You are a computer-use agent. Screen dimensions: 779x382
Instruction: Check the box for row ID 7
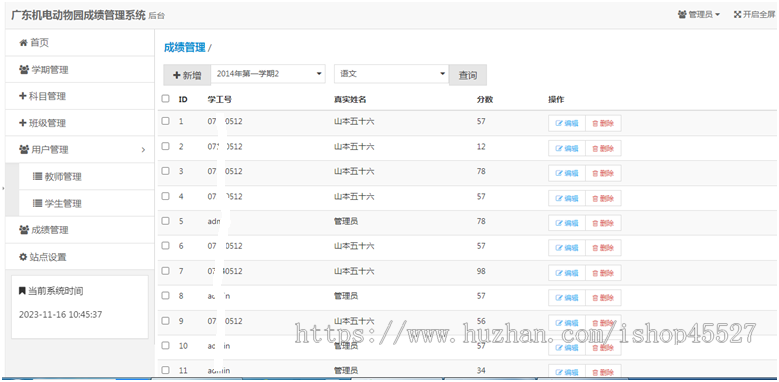click(165, 271)
